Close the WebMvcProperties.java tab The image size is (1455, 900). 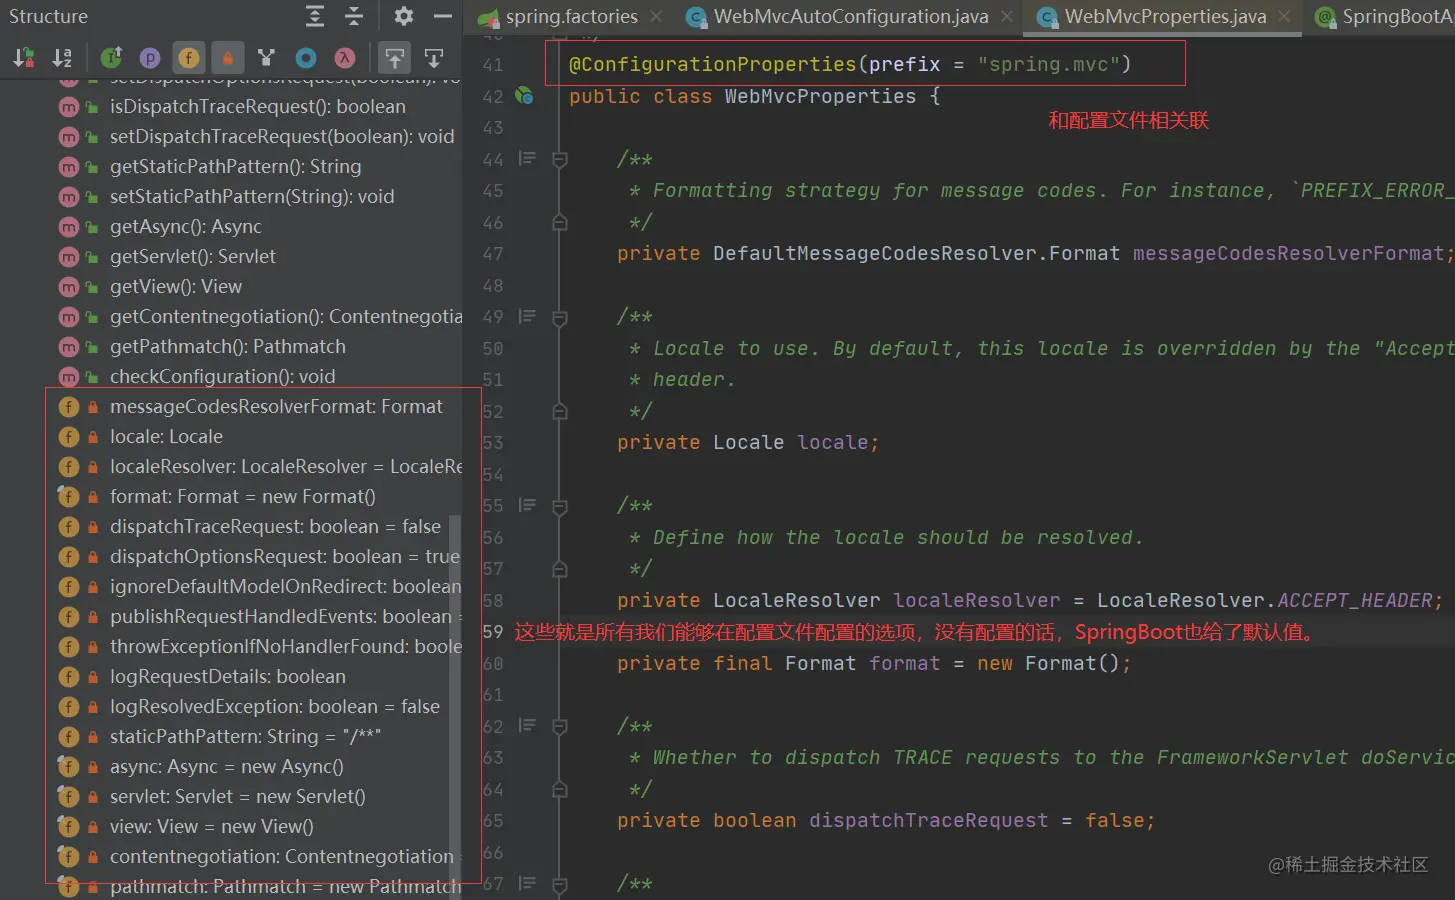1284,16
